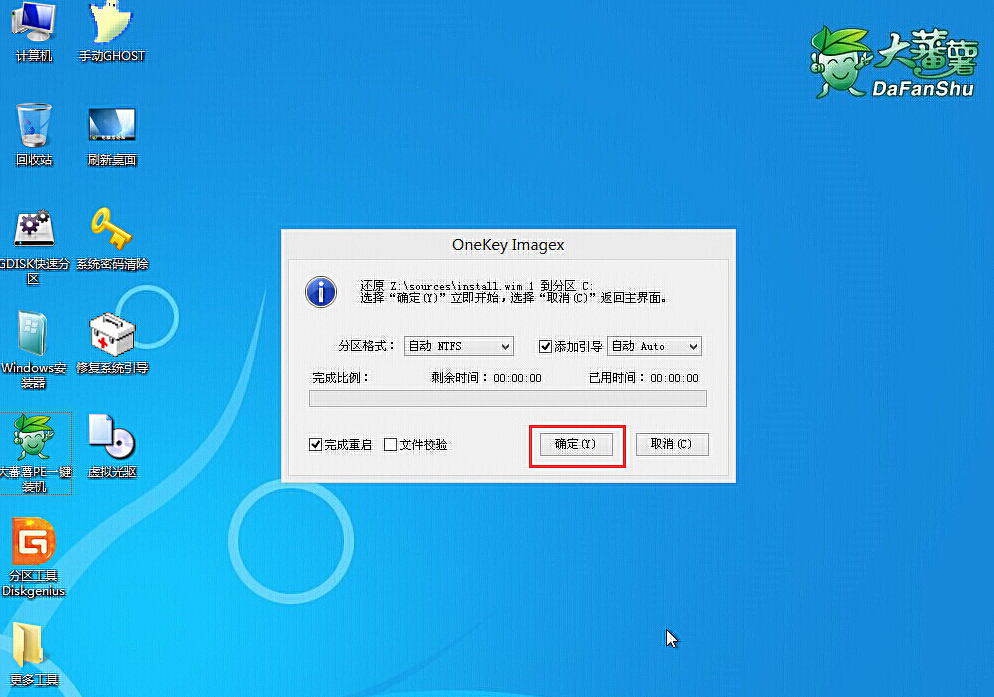Click the 取消(C) cancel button
The height and width of the screenshot is (697, 994).
coord(671,444)
